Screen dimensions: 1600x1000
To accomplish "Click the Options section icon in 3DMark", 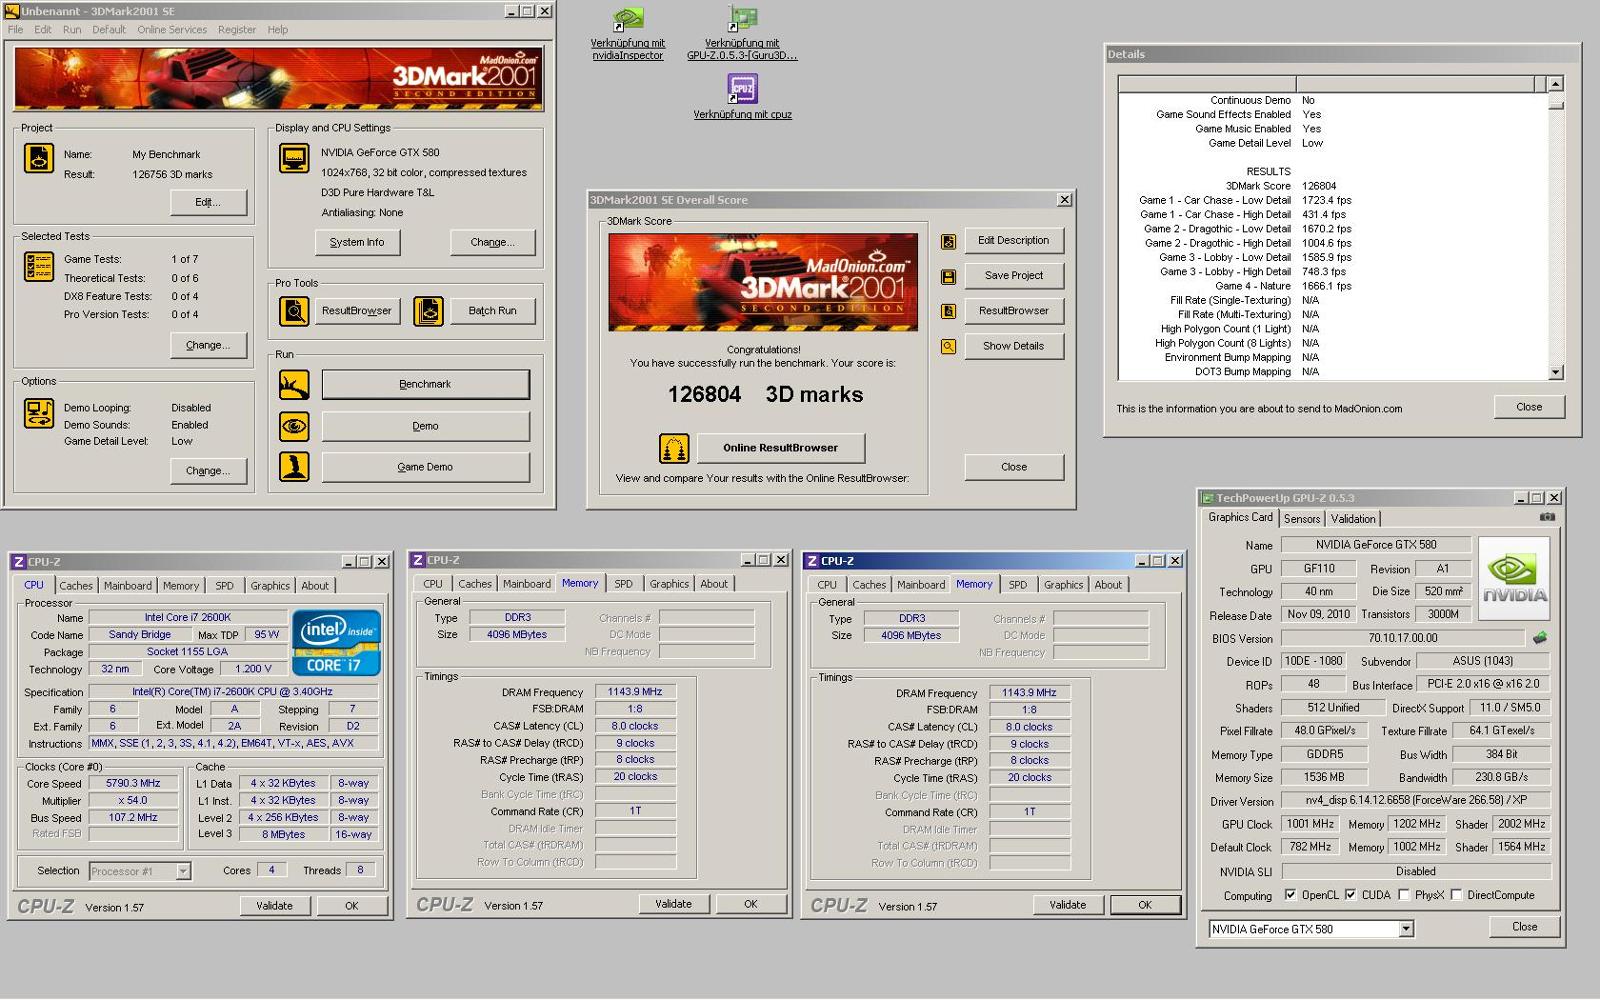I will pyautogui.click(x=39, y=413).
